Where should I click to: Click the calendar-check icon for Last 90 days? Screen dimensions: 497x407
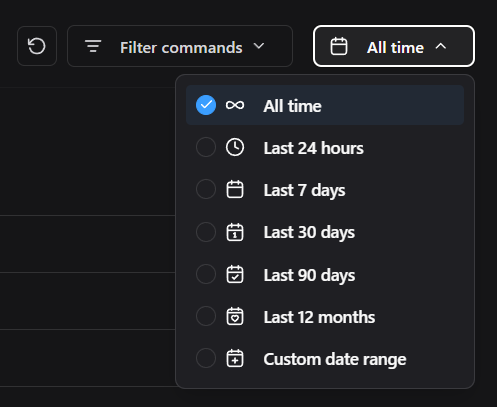[x=235, y=274]
